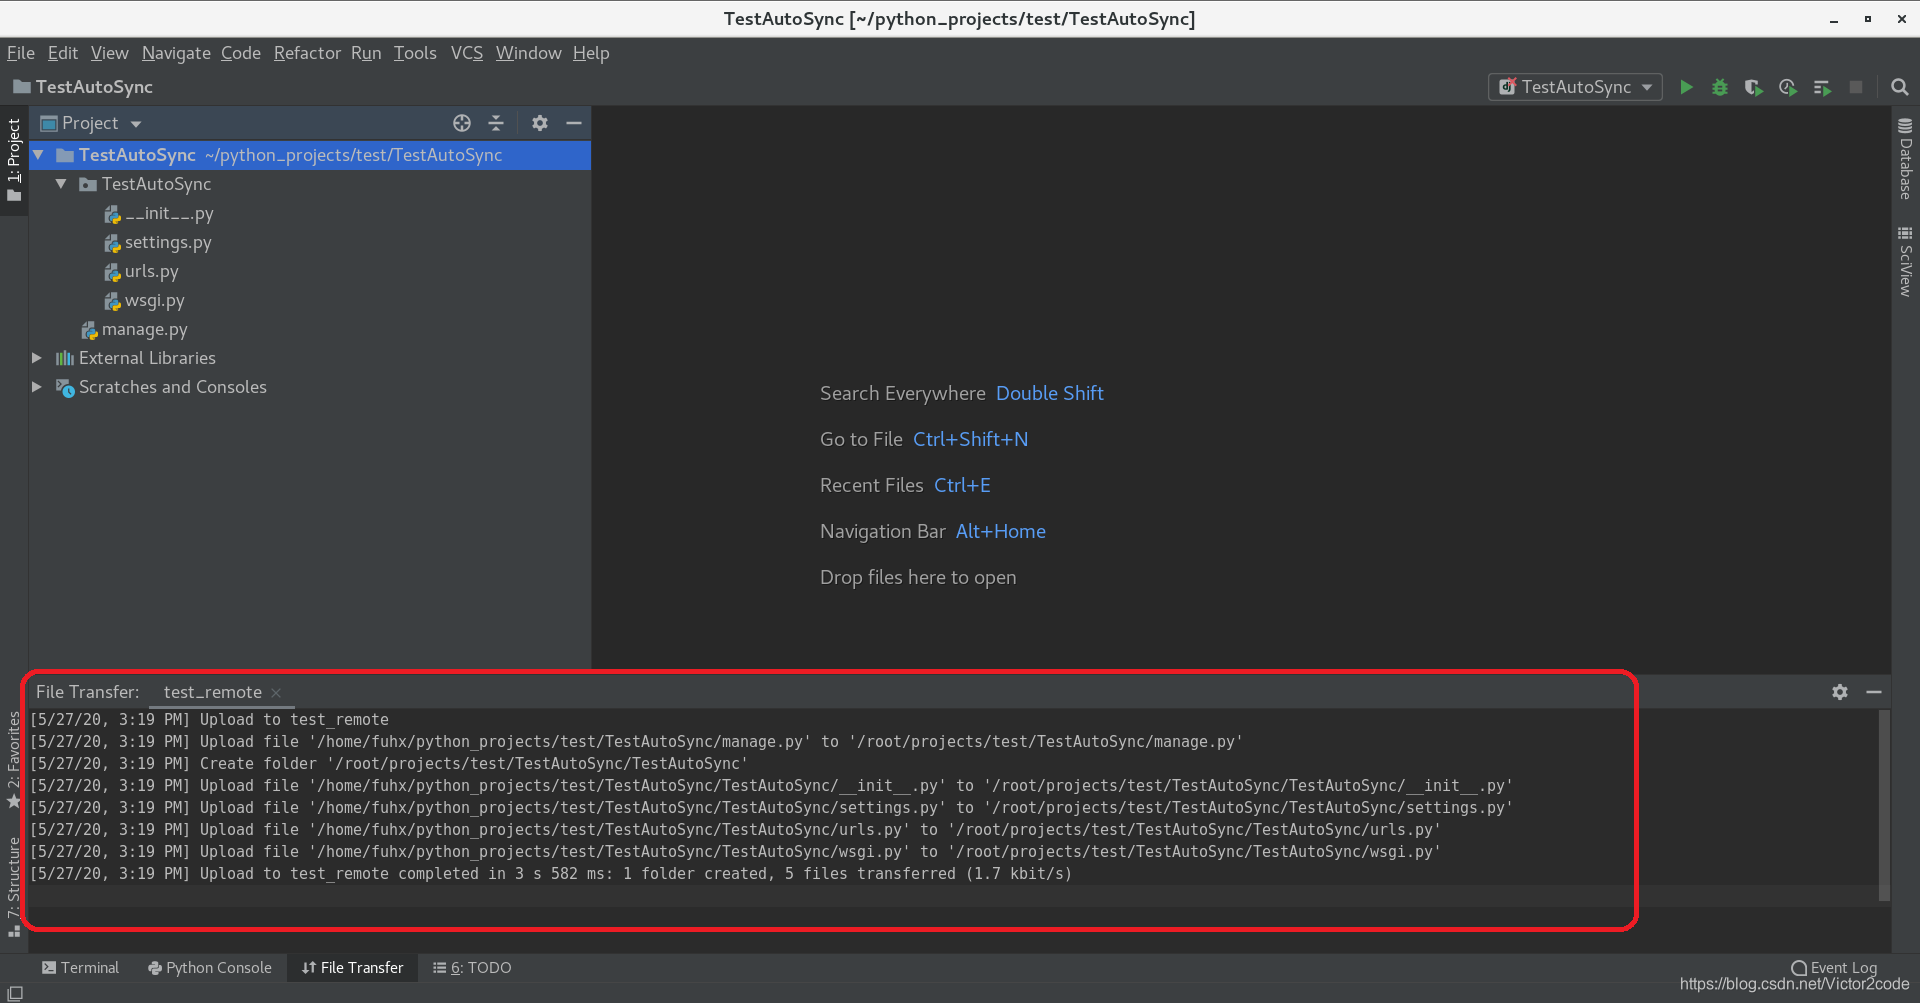The height and width of the screenshot is (1003, 1920).
Task: Collapse All in Project panel
Action: [x=496, y=123]
